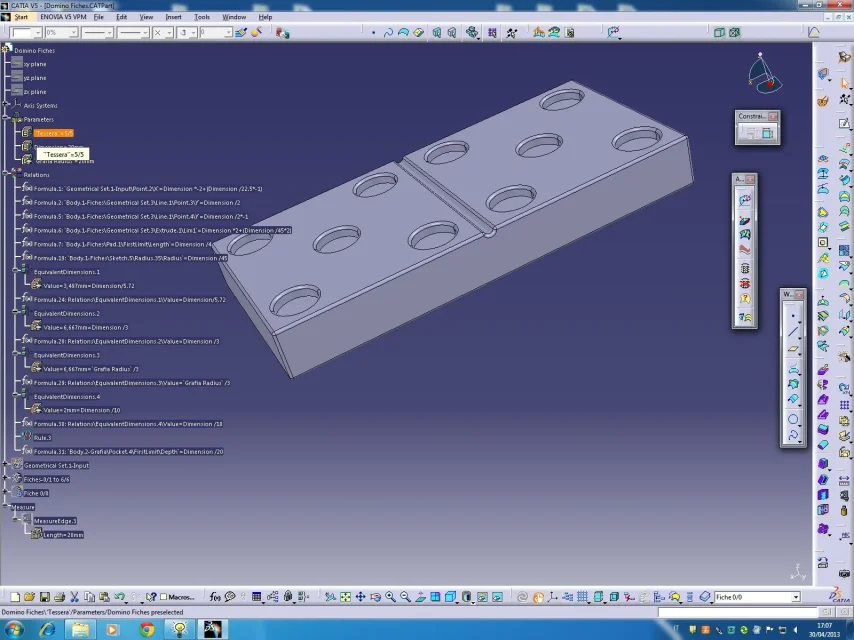This screenshot has width=854, height=640.
Task: Open the Start menu in CATIA
Action: (21, 17)
